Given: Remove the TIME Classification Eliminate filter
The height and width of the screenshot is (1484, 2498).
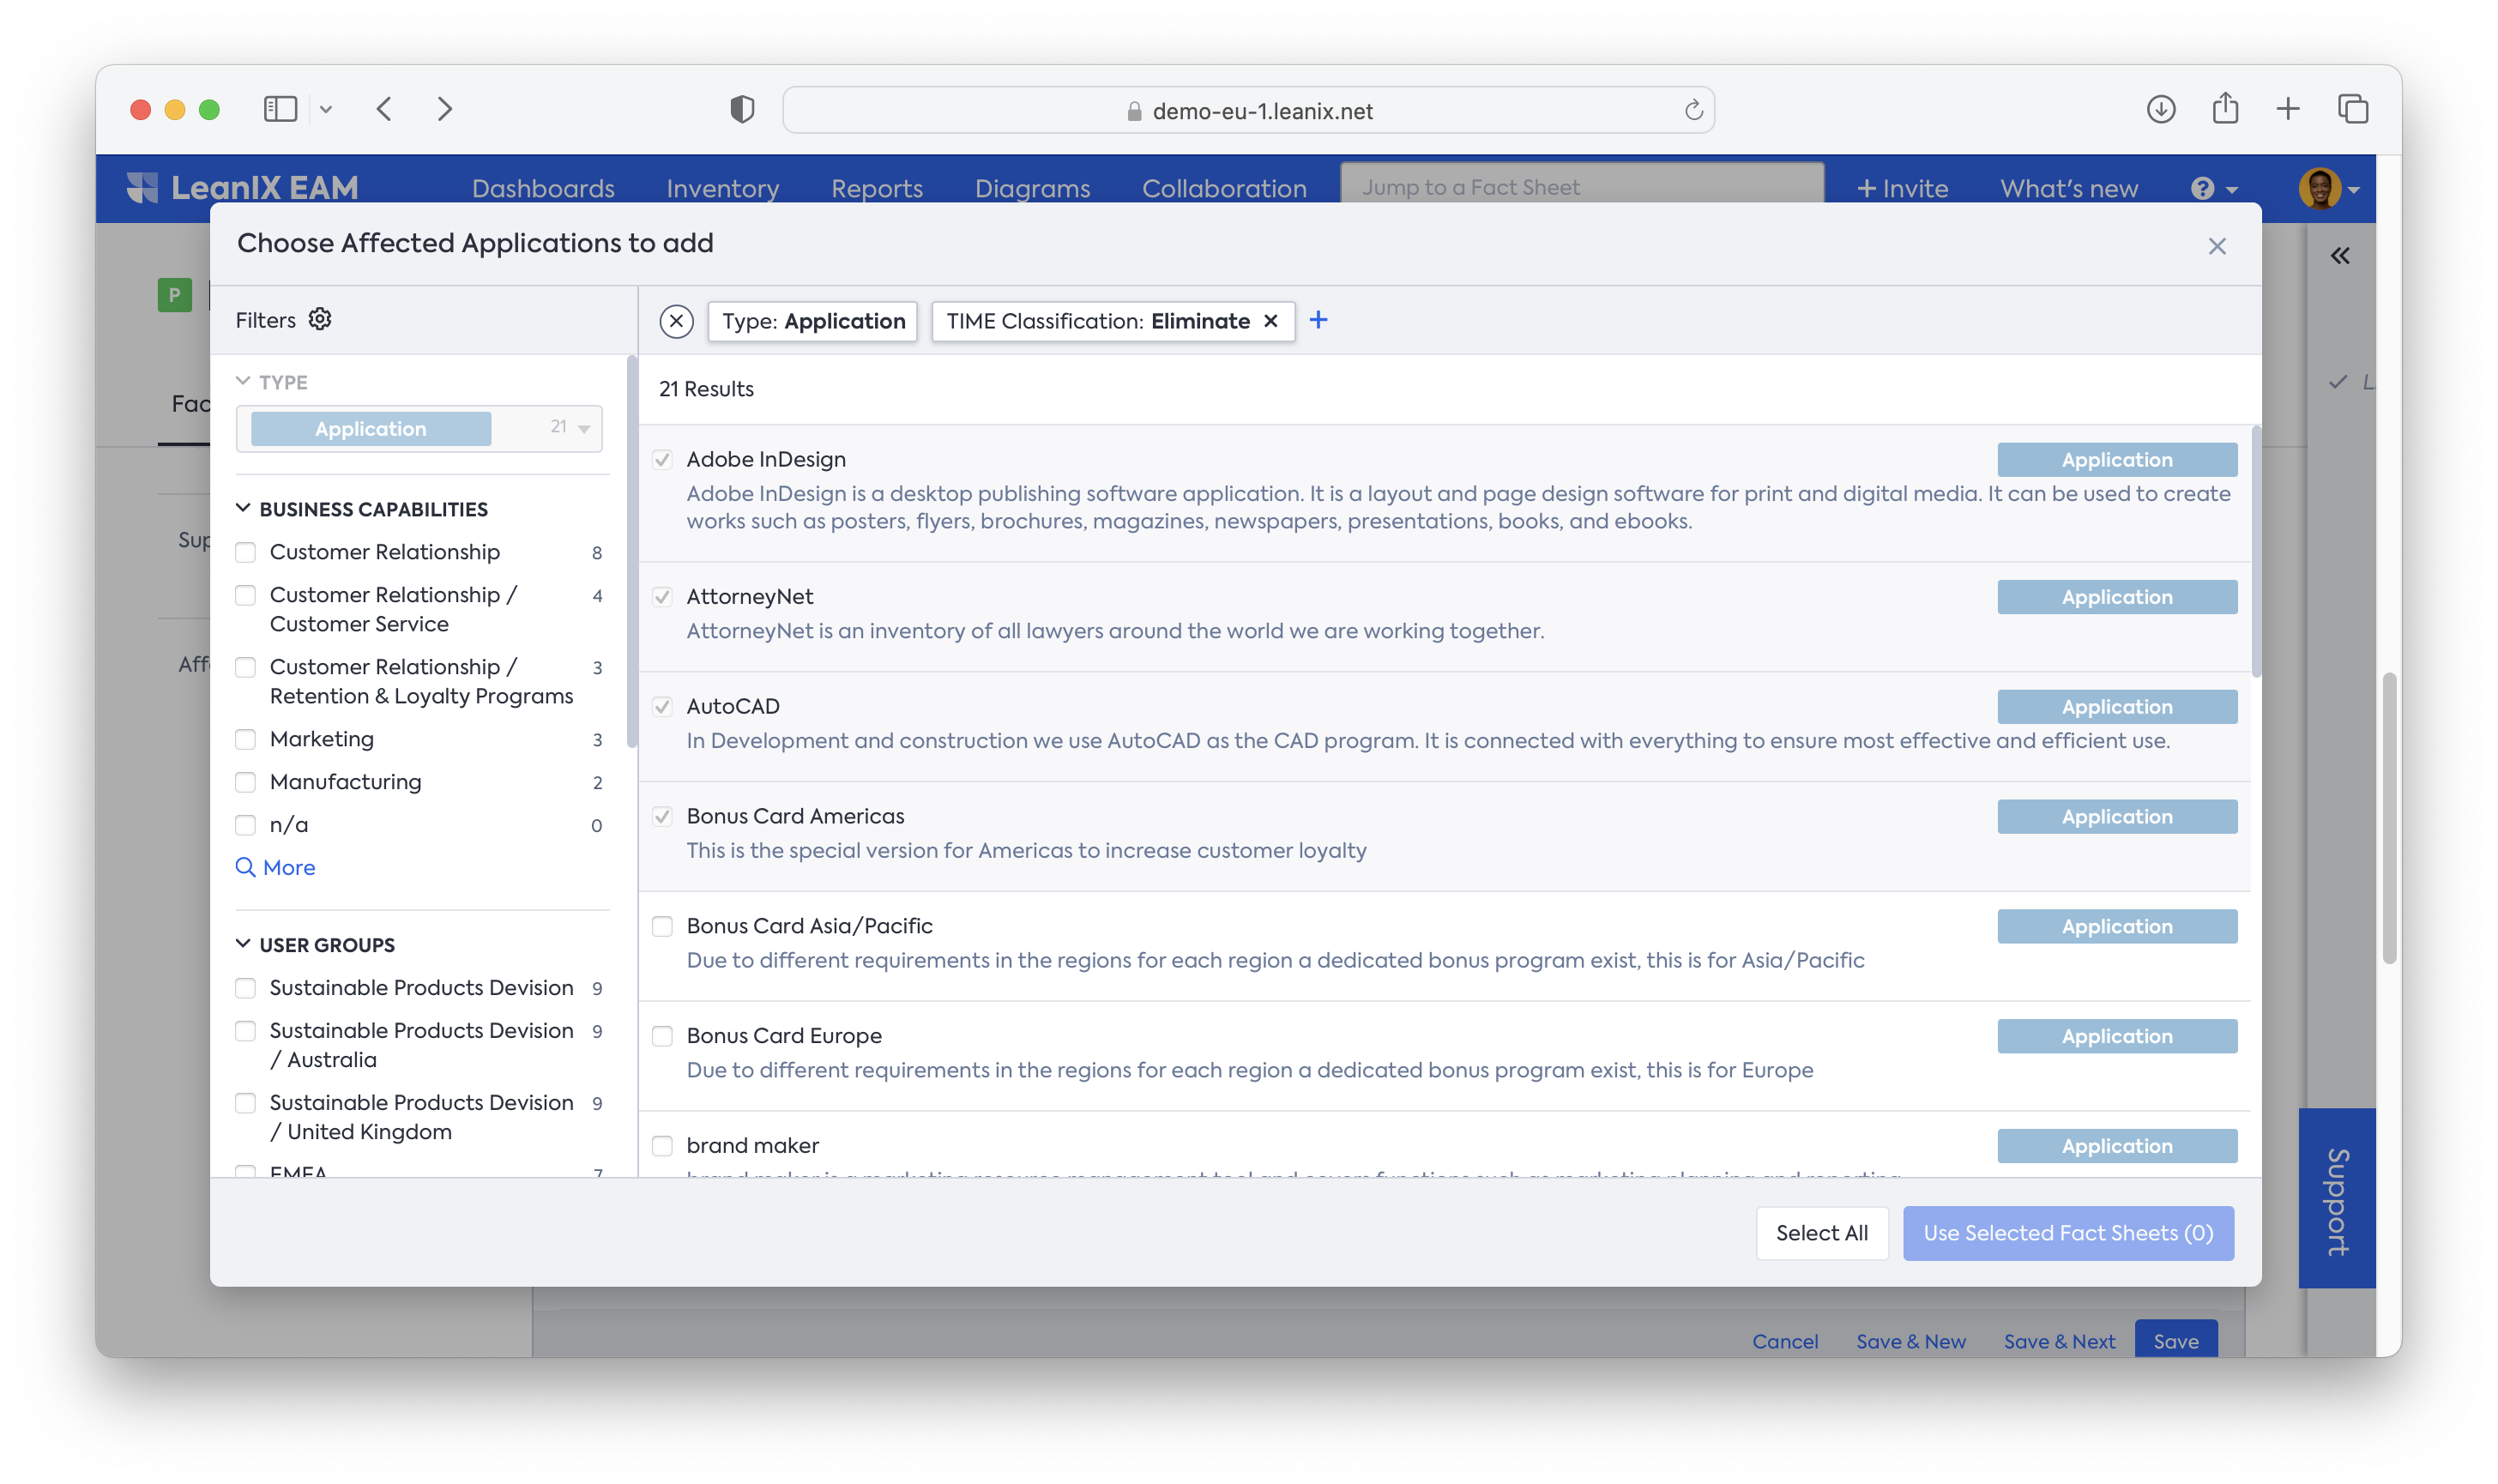Looking at the screenshot, I should (1270, 321).
